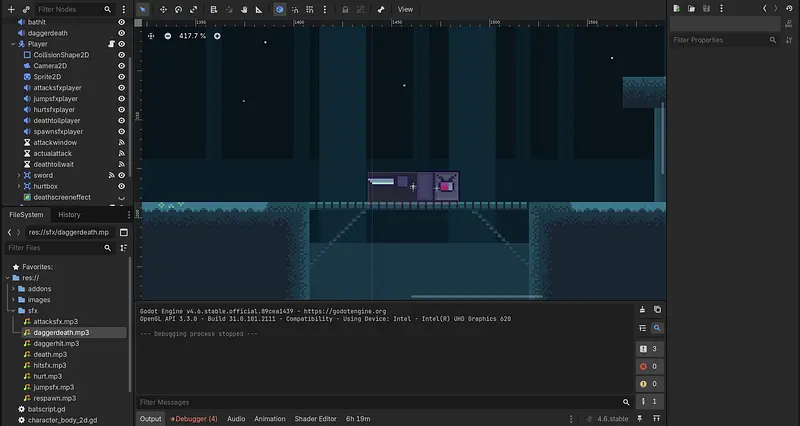Hide the Camera2D node
This screenshot has height=426, width=800.
point(122,66)
